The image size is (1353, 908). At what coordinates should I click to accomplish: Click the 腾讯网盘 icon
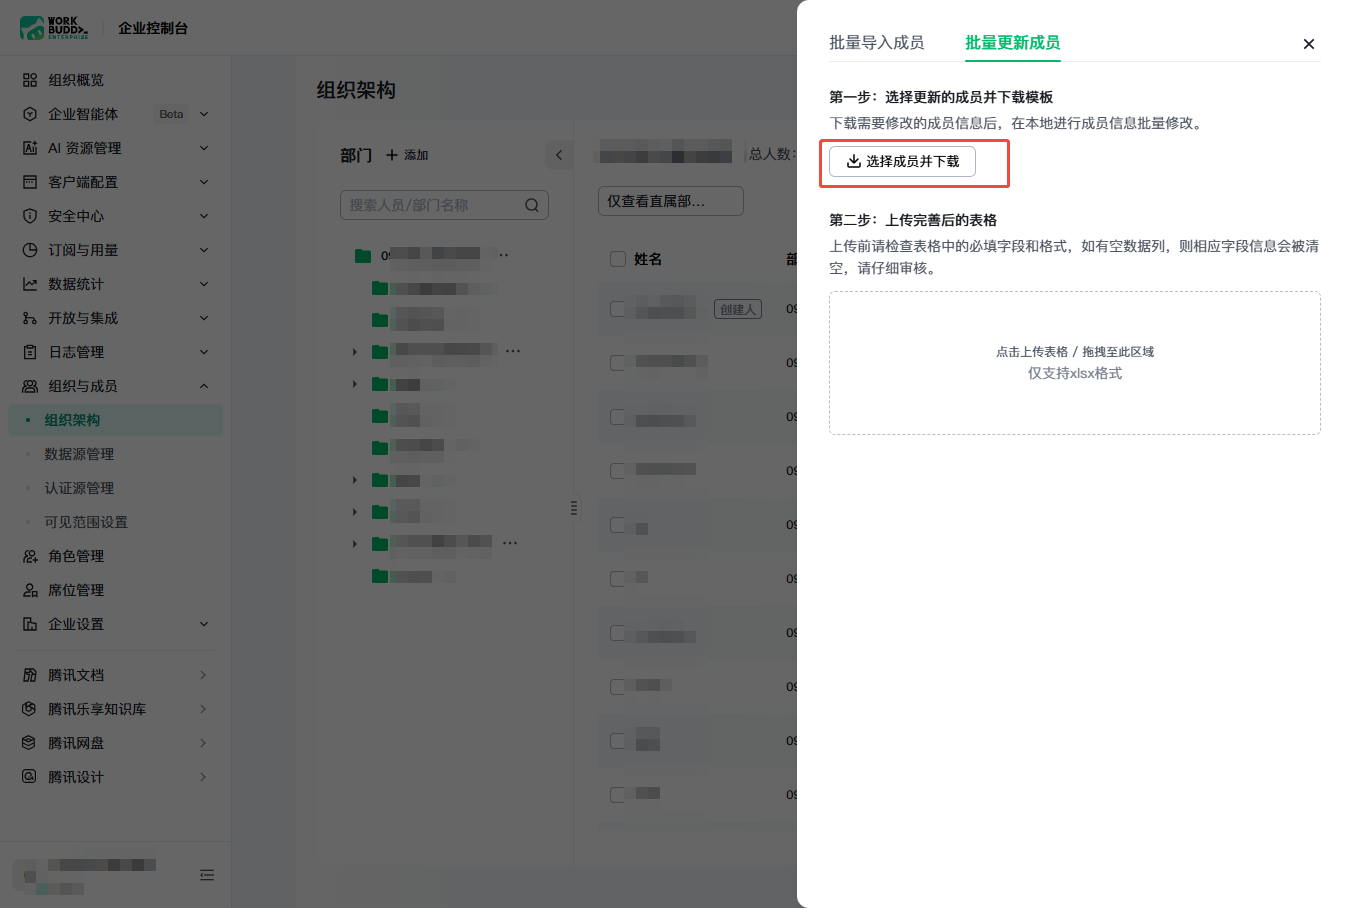pos(29,743)
